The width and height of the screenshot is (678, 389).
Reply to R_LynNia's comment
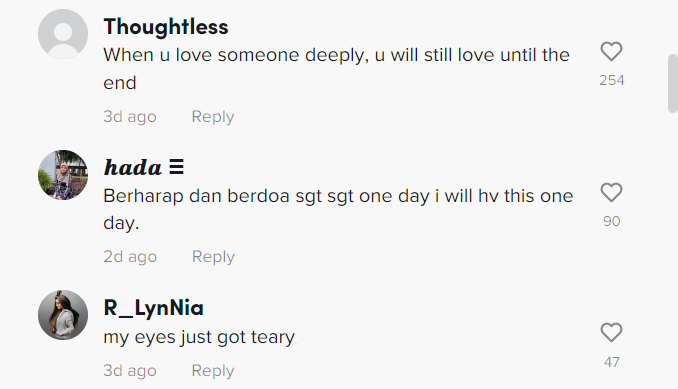click(x=213, y=370)
